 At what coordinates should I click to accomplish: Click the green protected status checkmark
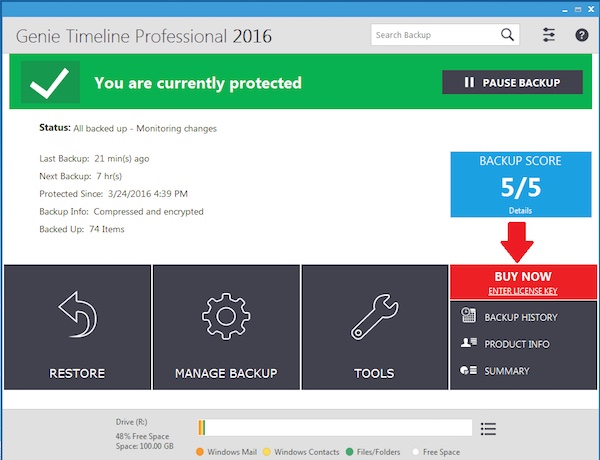click(46, 82)
